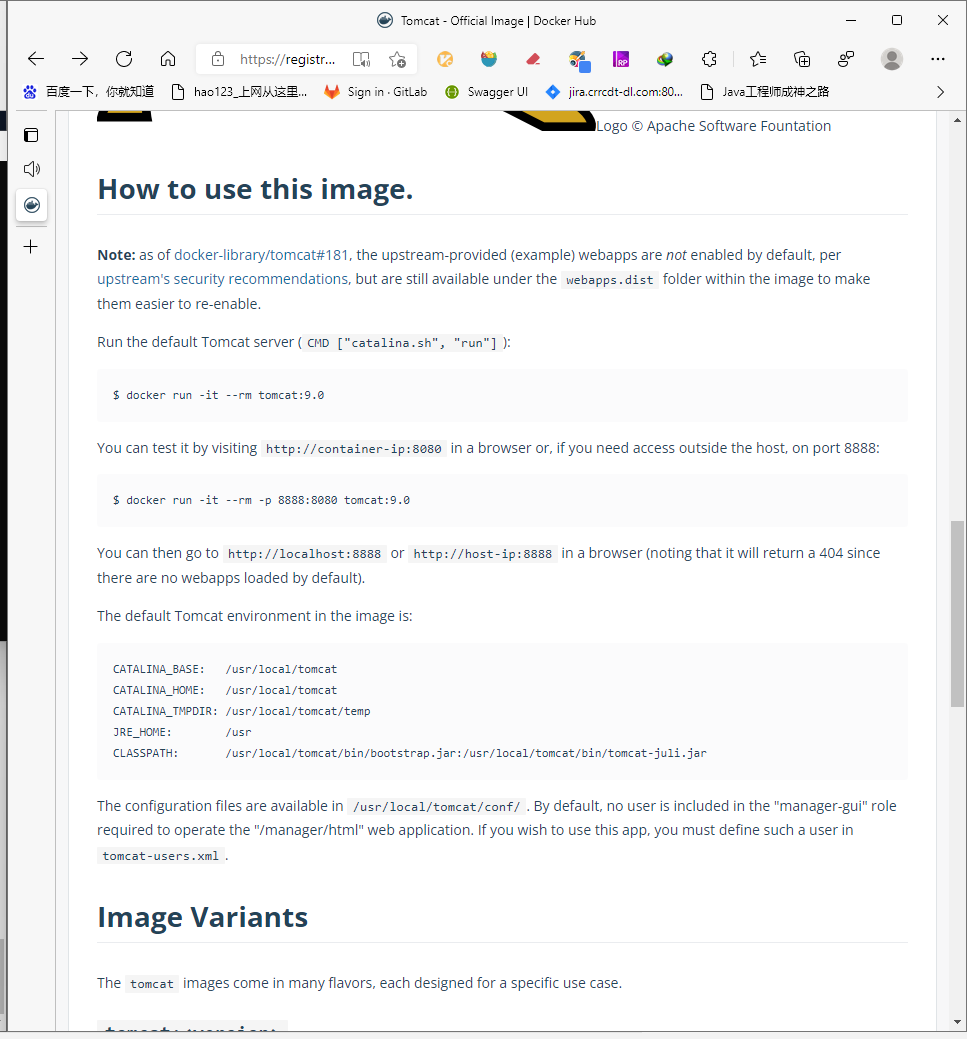Image resolution: width=967 pixels, height=1039 pixels.
Task: Open the Extensions puzzle piece menu
Action: click(709, 60)
